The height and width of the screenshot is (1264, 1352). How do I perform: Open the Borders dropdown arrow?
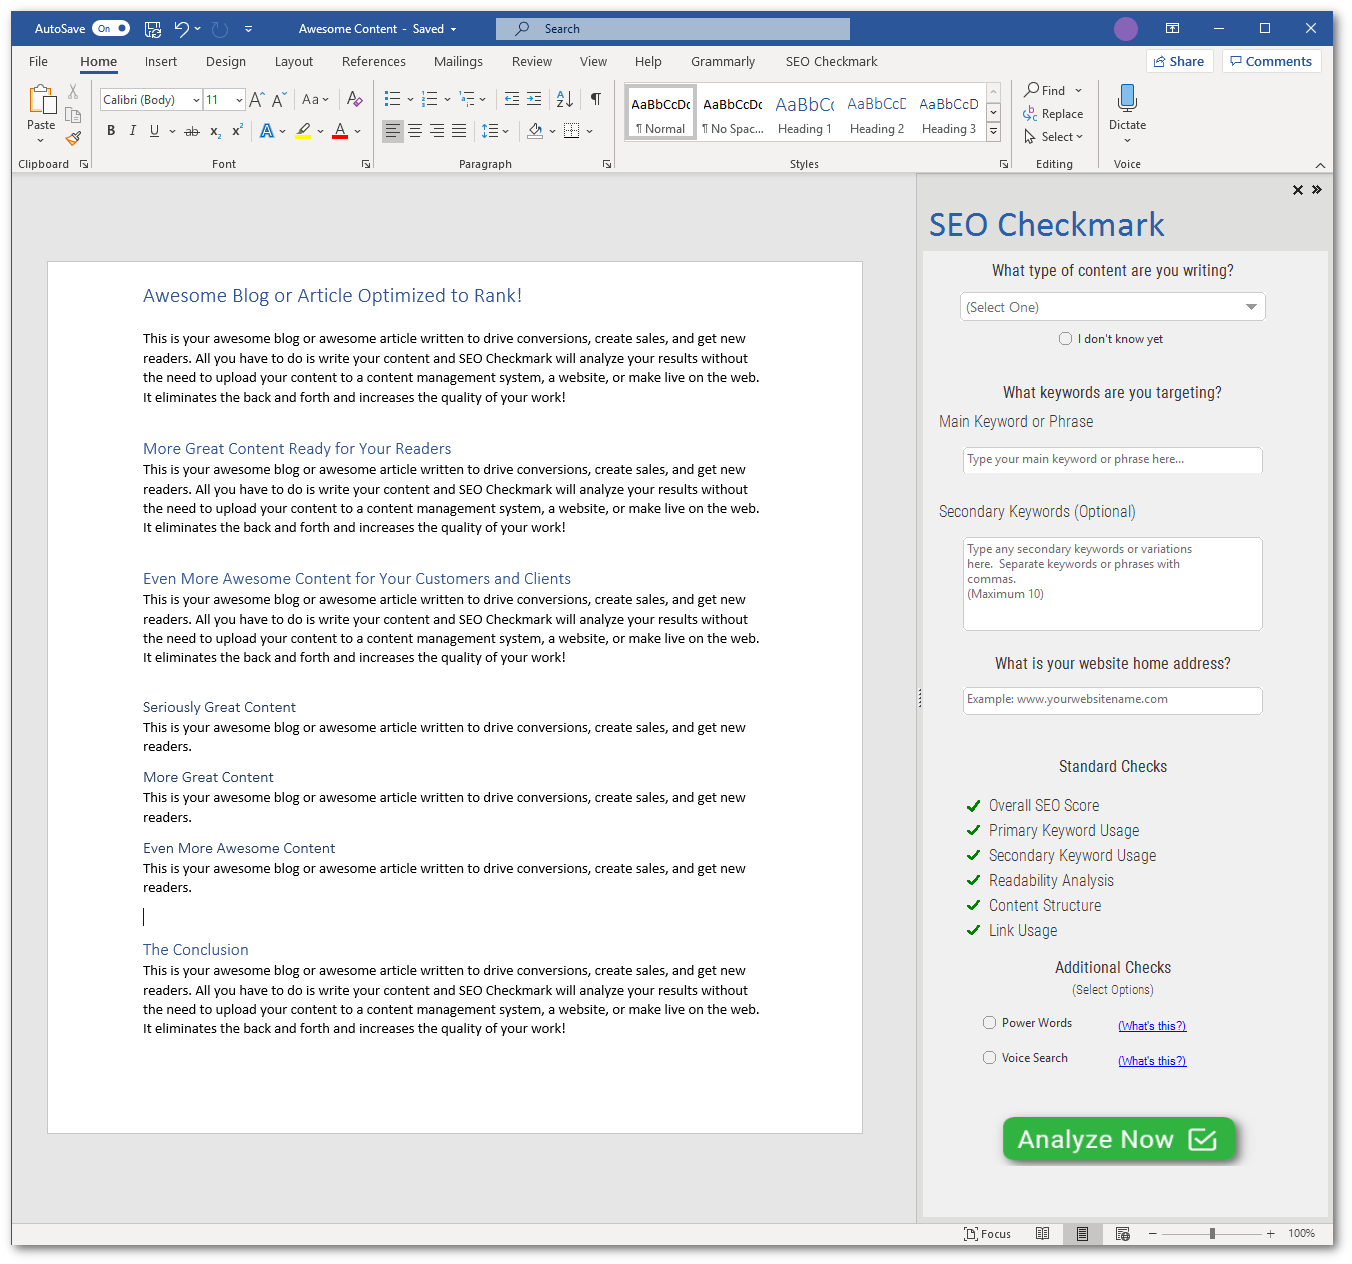pos(590,131)
